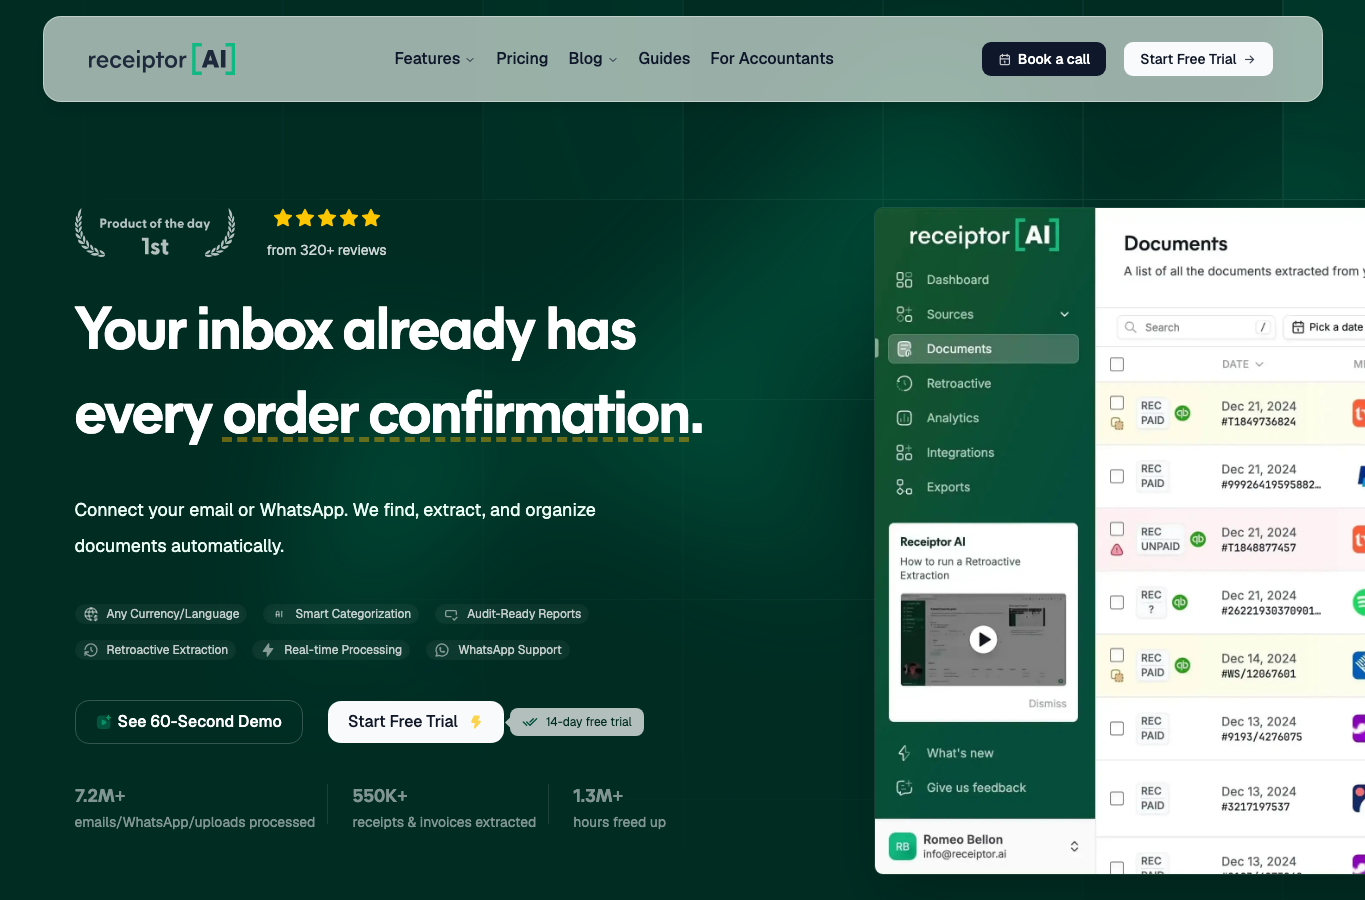
Task: Click the calendar icon in Book a call
Action: 1004,60
